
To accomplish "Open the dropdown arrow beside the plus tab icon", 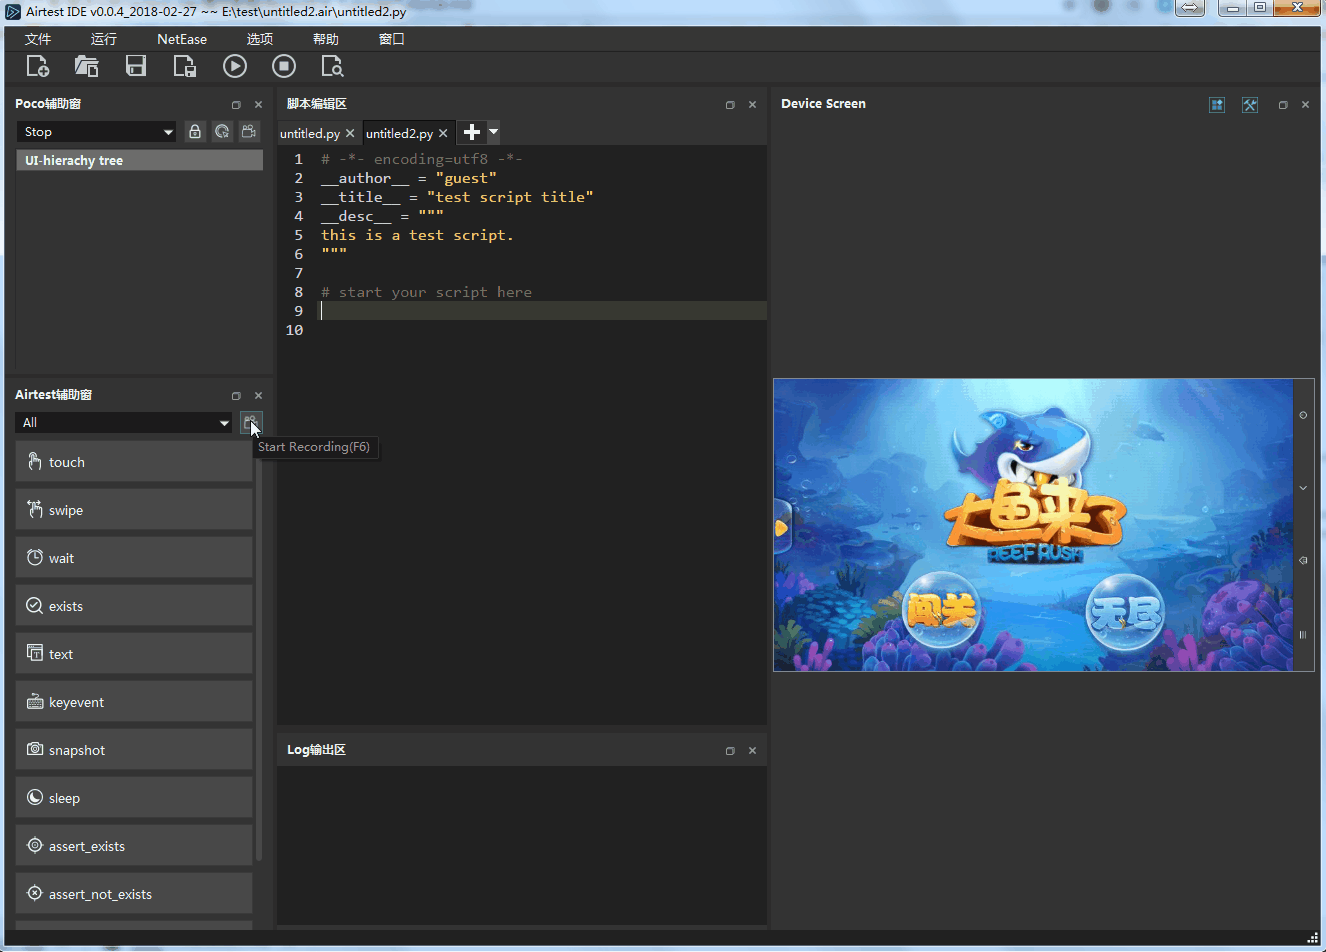I will click(x=493, y=132).
